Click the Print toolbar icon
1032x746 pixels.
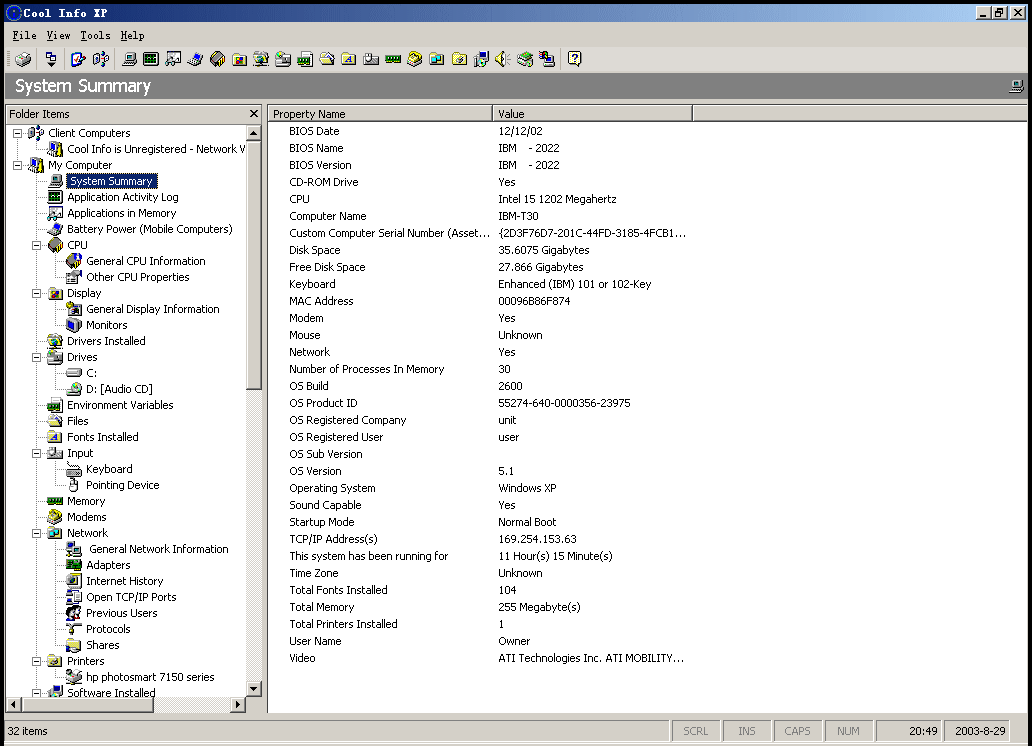pos(23,59)
